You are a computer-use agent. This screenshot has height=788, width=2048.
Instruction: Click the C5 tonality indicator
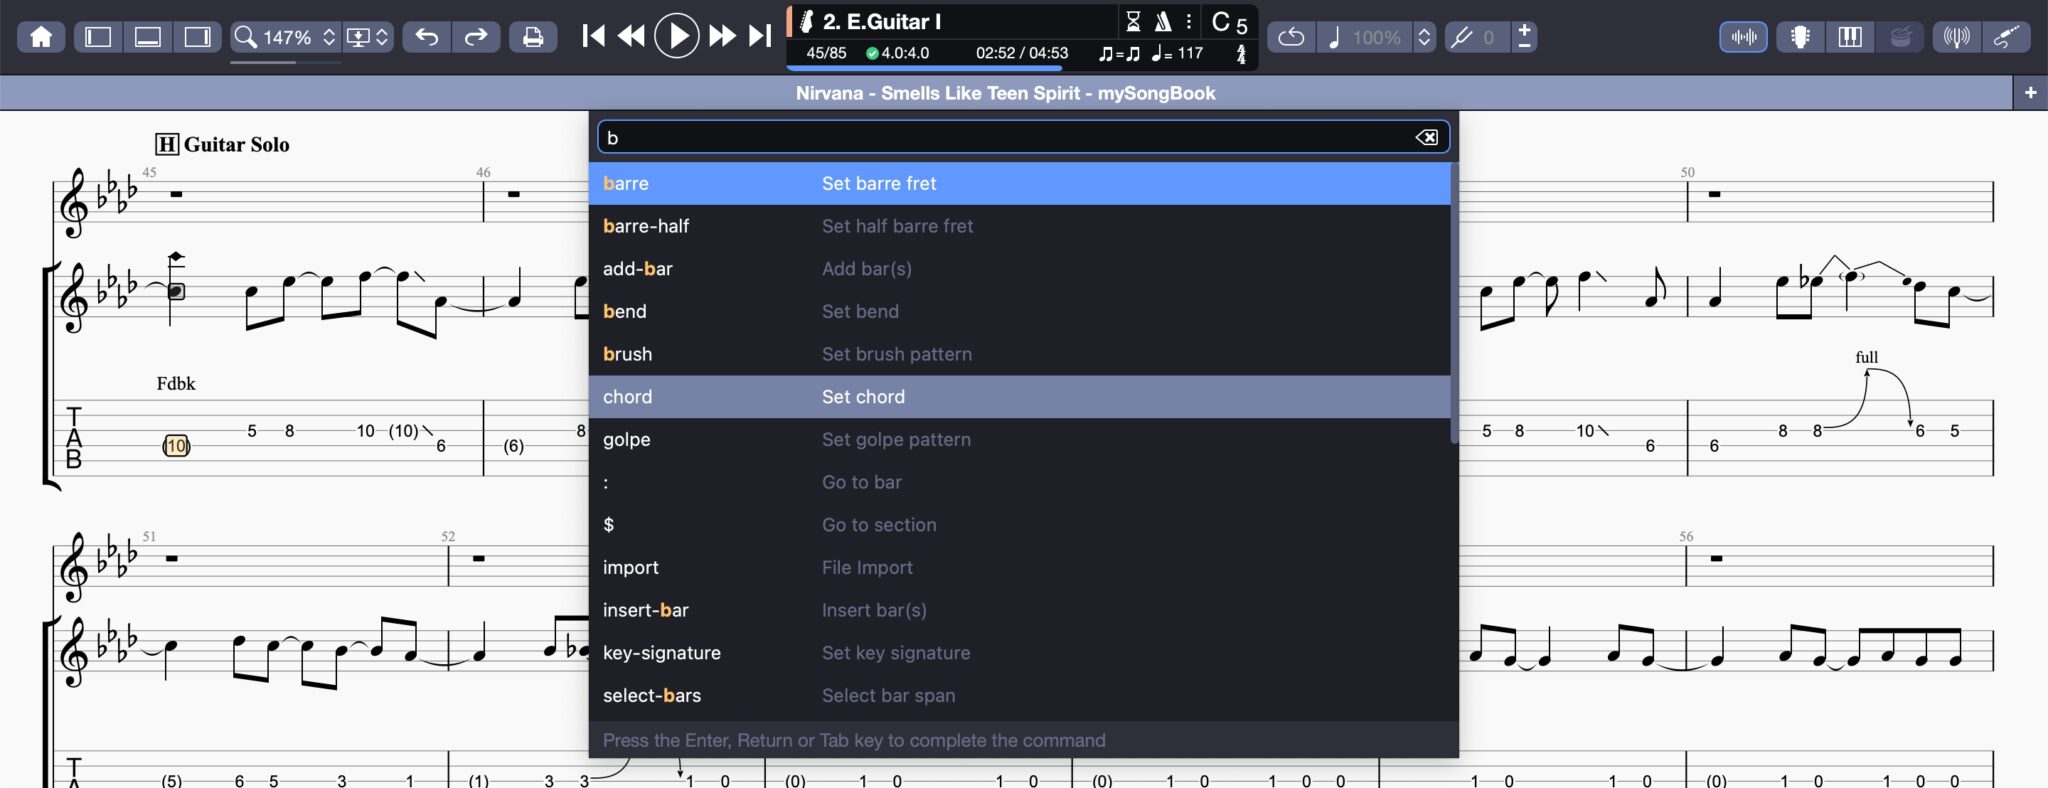click(x=1229, y=22)
